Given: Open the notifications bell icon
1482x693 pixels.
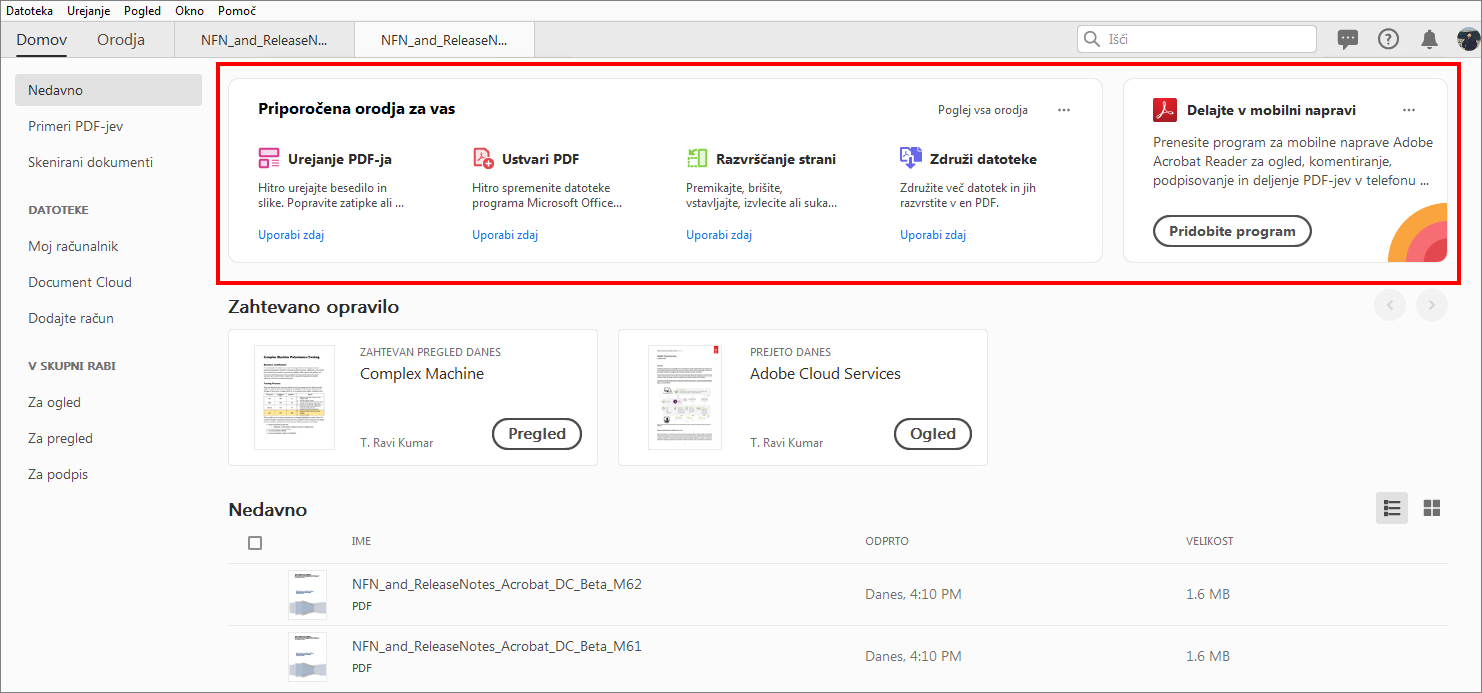Looking at the screenshot, I should coord(1429,39).
